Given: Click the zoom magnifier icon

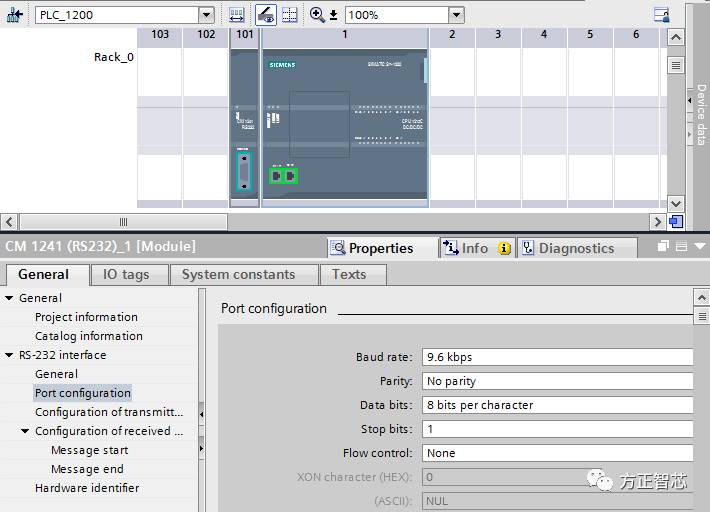Looking at the screenshot, I should (x=317, y=15).
